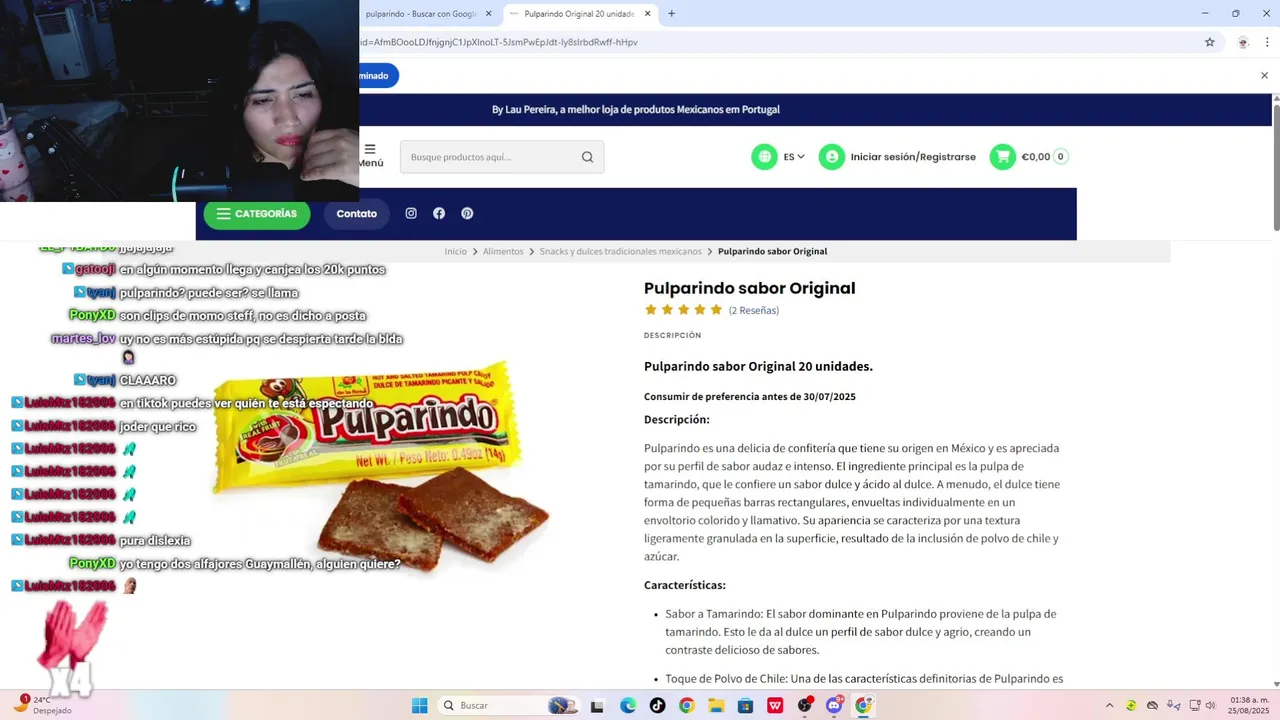Dismiss the notification bar with X

pyautogui.click(x=1264, y=75)
